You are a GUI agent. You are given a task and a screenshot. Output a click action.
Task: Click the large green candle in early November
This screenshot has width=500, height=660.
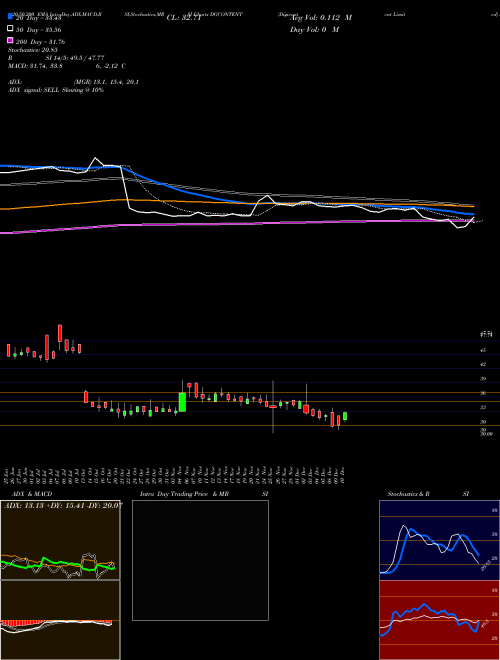tap(182, 402)
